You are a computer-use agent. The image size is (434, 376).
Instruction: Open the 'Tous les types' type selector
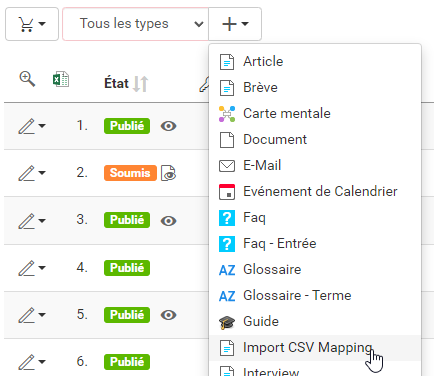coord(135,24)
